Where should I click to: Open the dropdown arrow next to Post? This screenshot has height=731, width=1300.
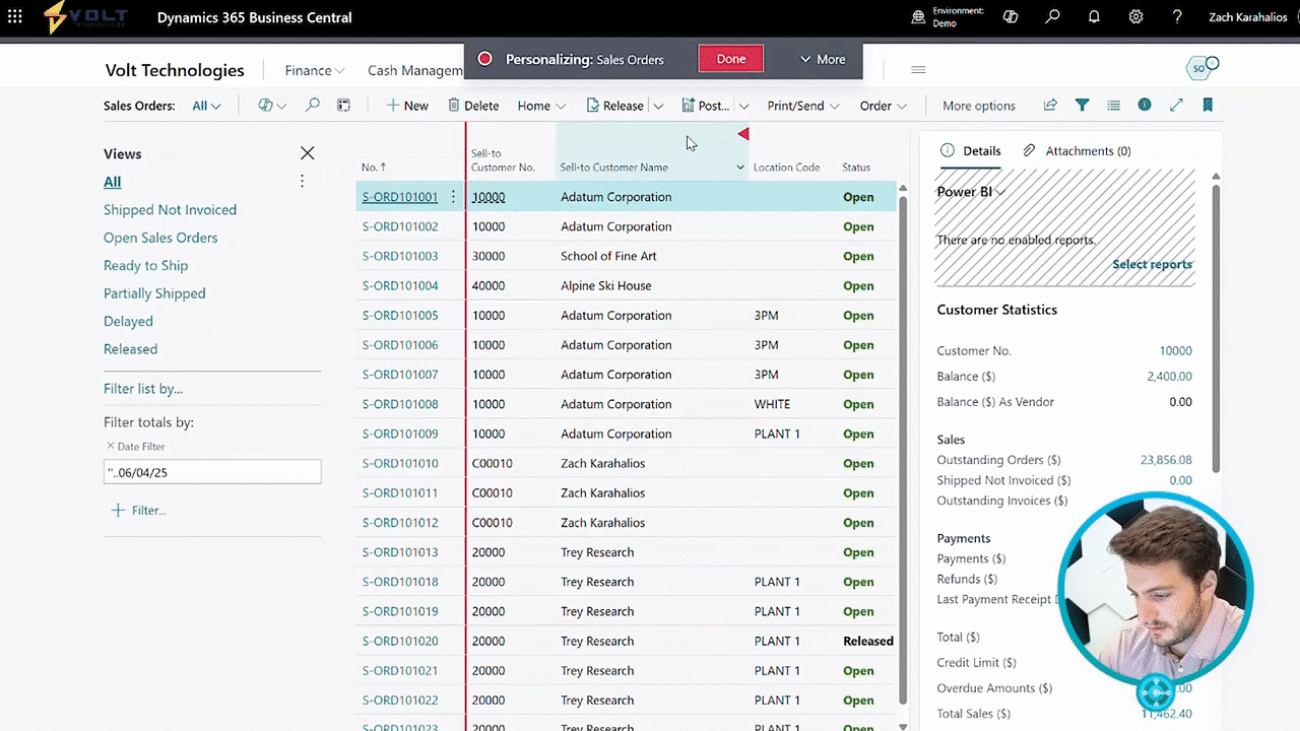pyautogui.click(x=744, y=106)
